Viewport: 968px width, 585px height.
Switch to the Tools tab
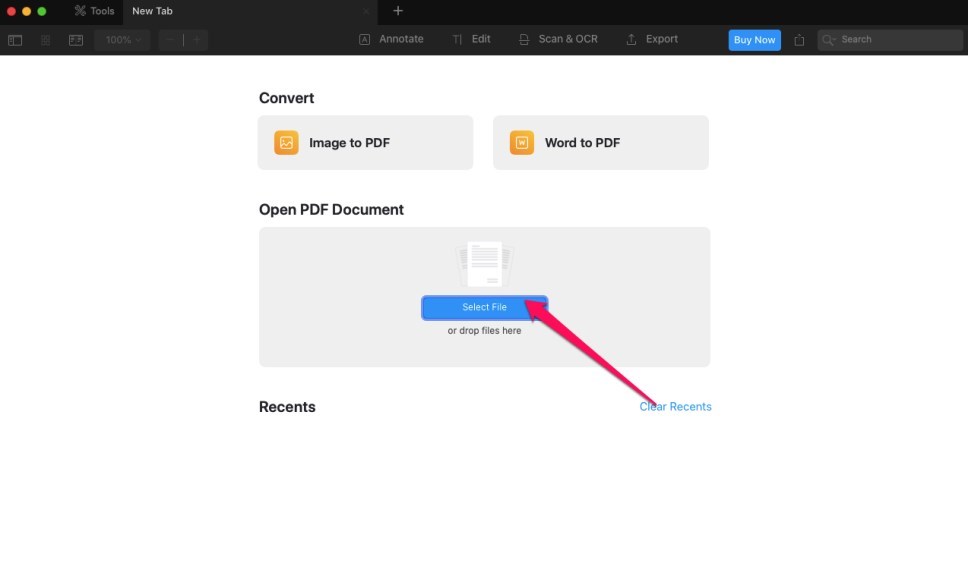pos(93,11)
